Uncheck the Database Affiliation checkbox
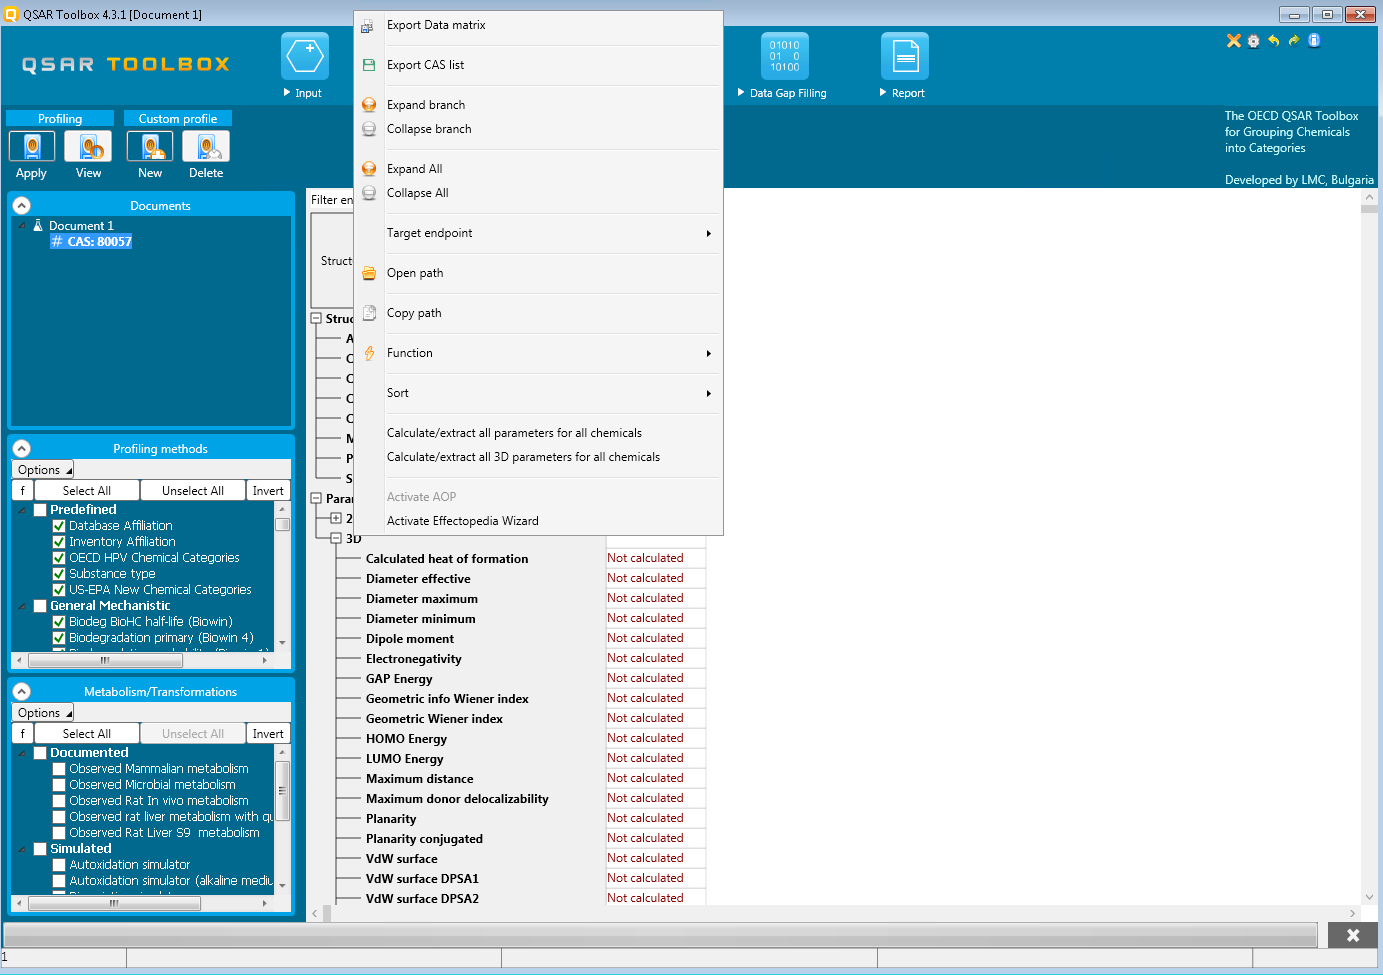 click(x=59, y=526)
